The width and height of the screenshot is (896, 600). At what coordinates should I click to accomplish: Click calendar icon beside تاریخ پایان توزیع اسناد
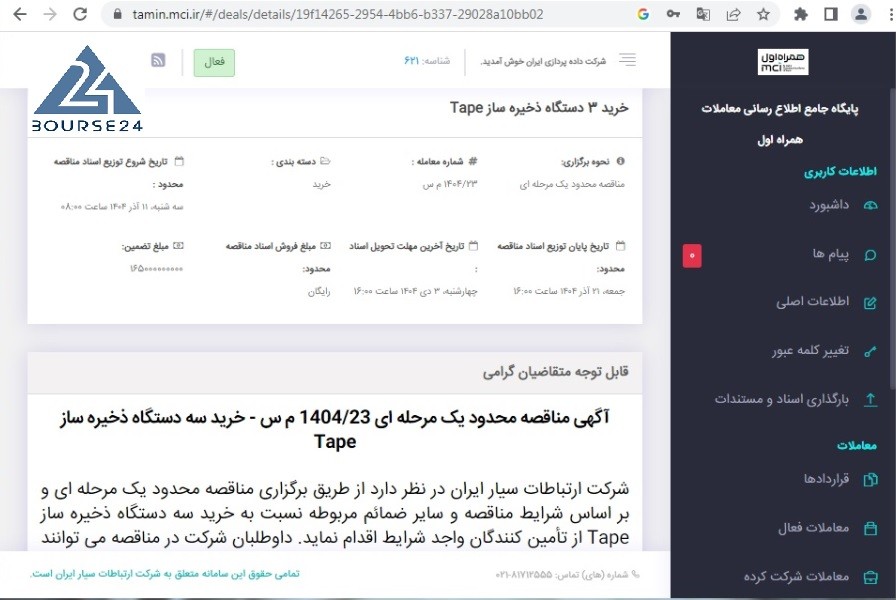point(621,246)
